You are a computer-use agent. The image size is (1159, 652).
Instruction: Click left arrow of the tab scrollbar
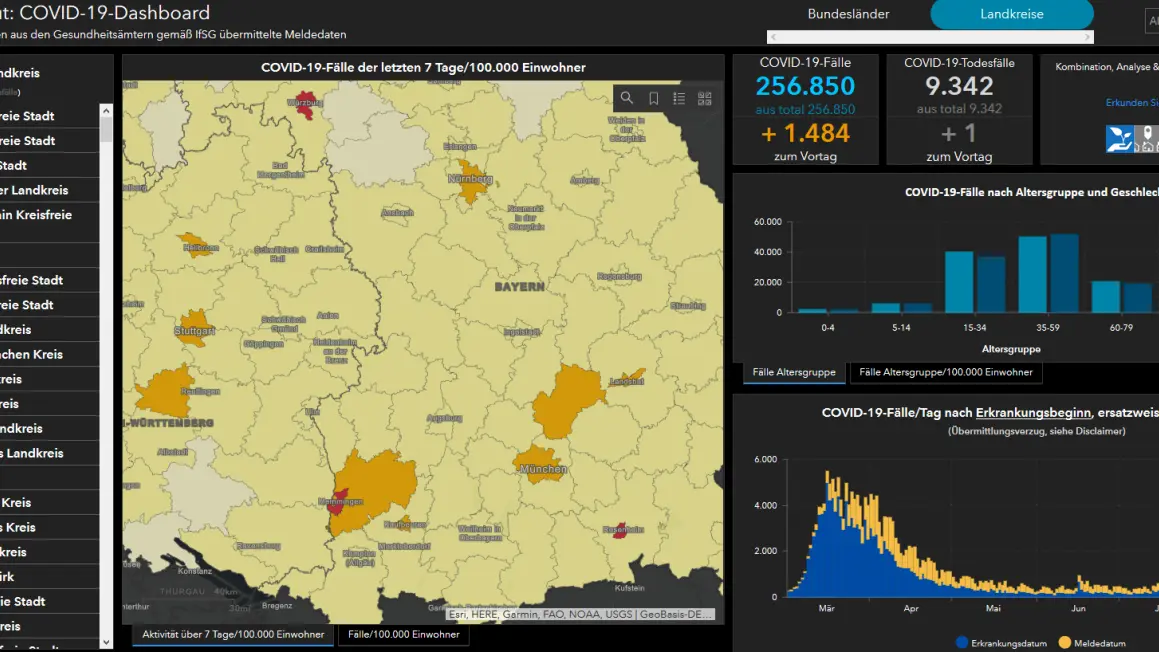tap(773, 37)
